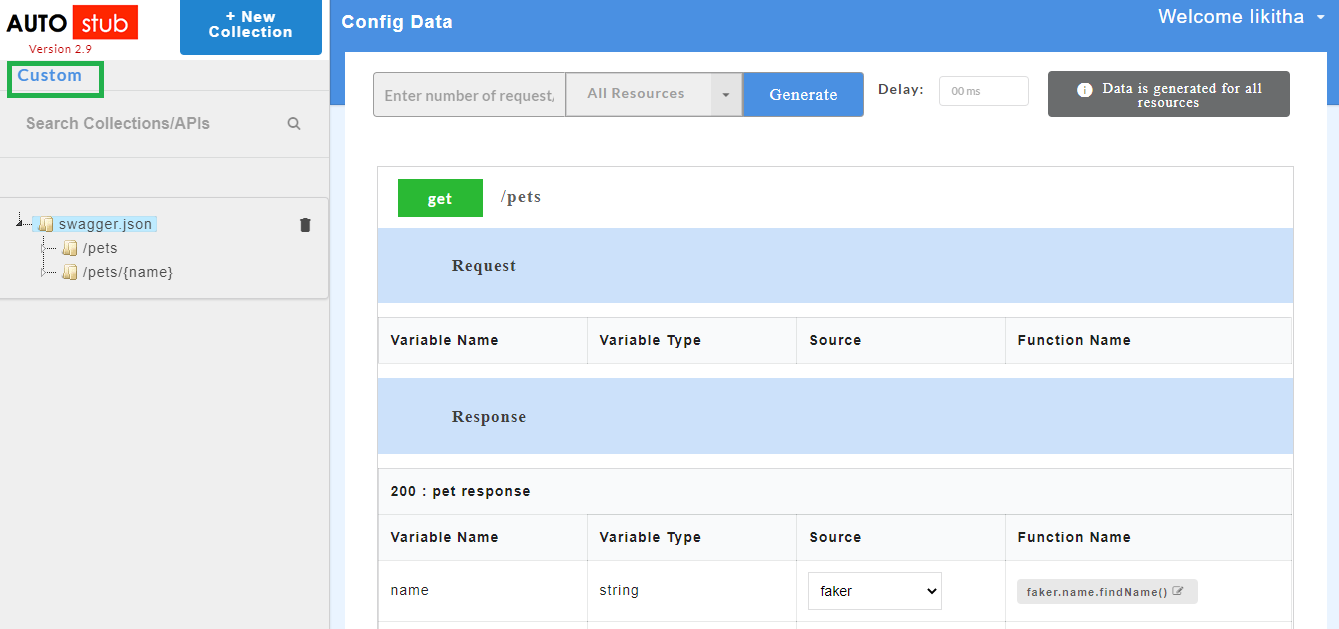Select /pets in the collections tree
This screenshot has width=1339, height=629.
pyautogui.click(x=101, y=248)
